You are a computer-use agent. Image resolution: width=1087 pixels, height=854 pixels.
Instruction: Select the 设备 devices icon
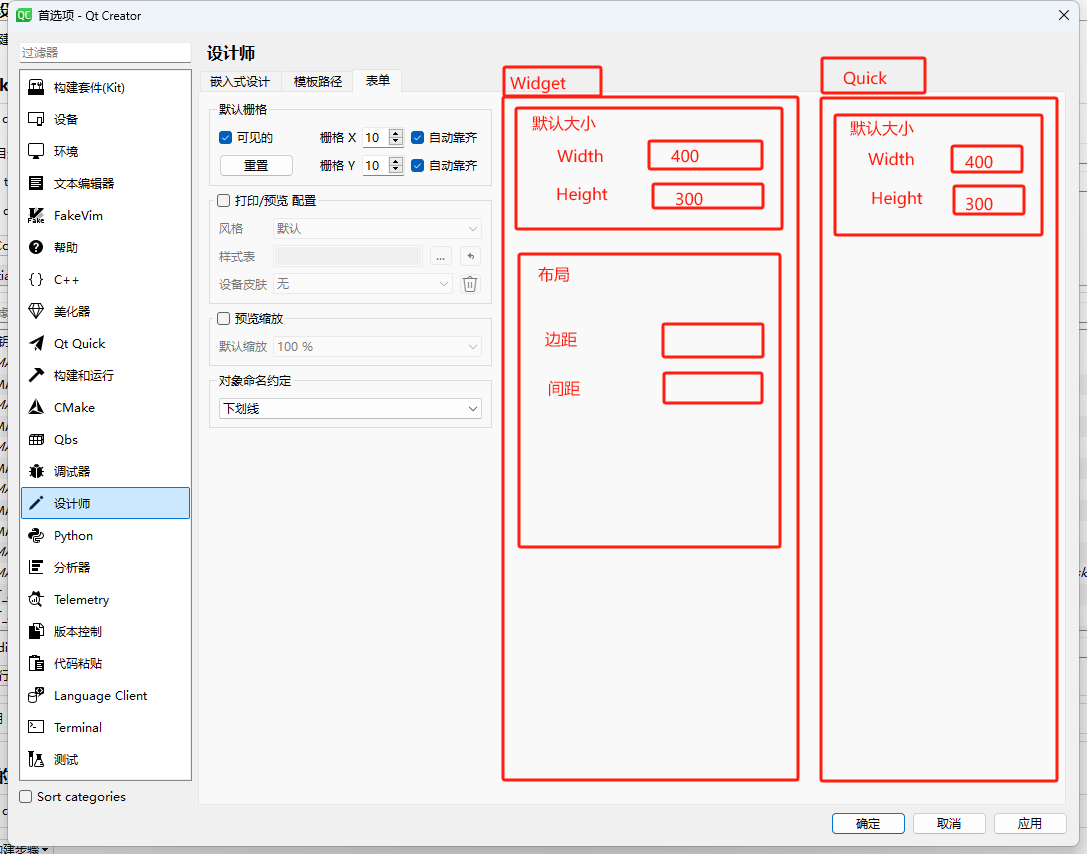(x=36, y=119)
